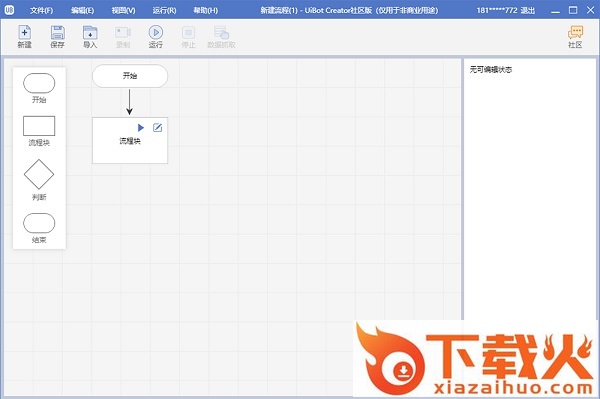Open the 运行(R) menu
The image size is (600, 399).
click(x=164, y=10)
